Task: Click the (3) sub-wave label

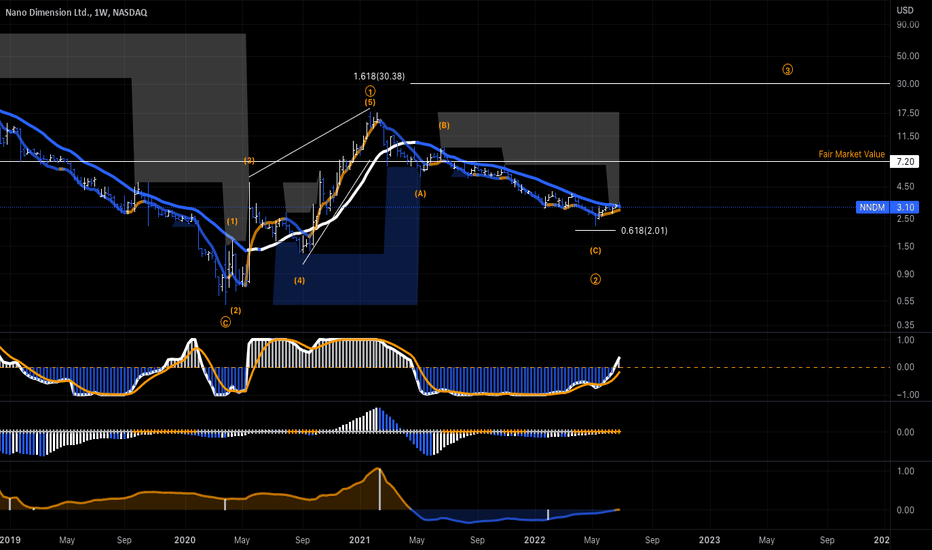Action: 249,161
